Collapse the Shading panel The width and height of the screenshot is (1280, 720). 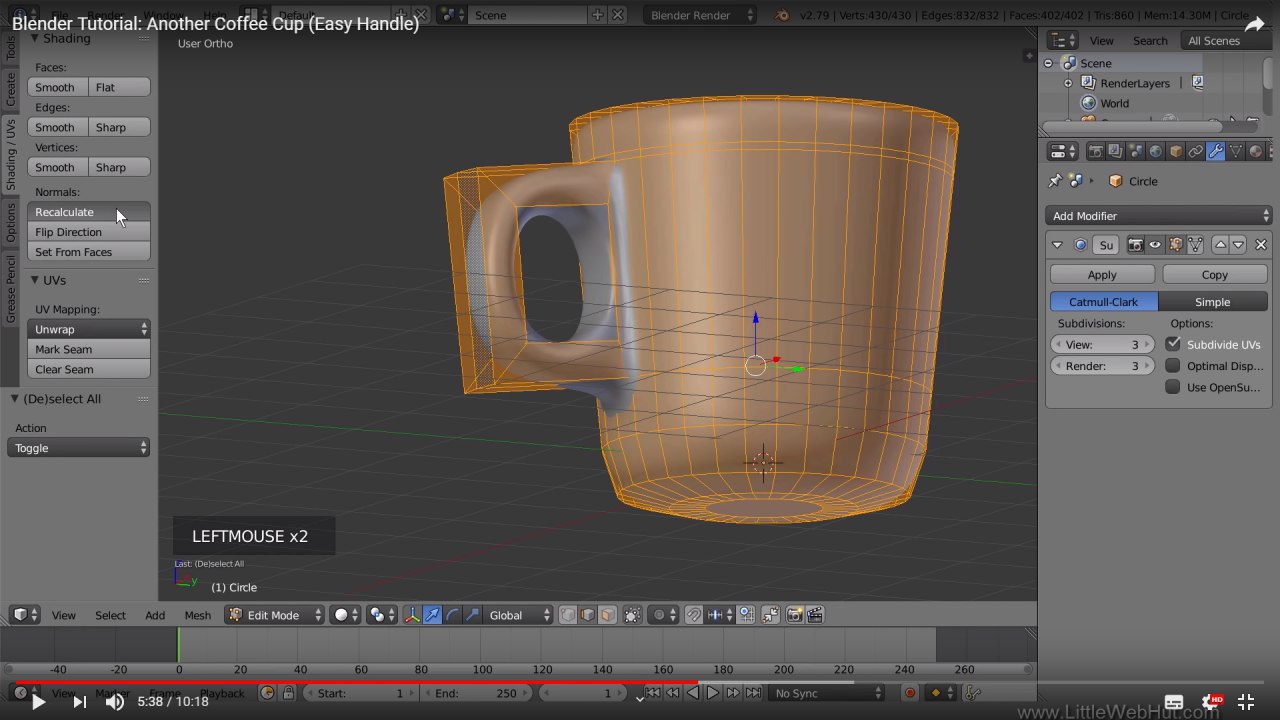[x=34, y=38]
